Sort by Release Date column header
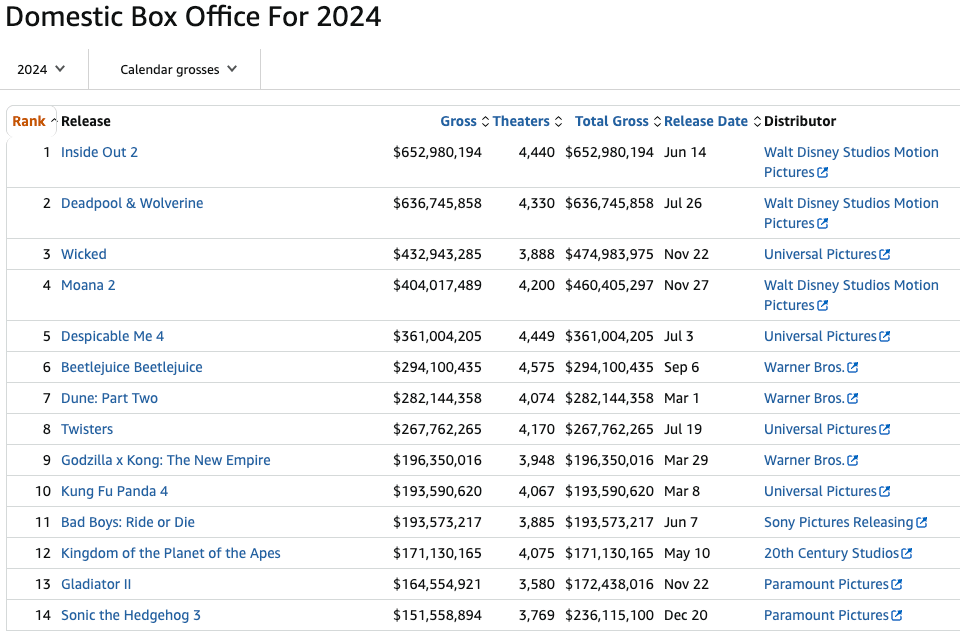 pos(706,121)
